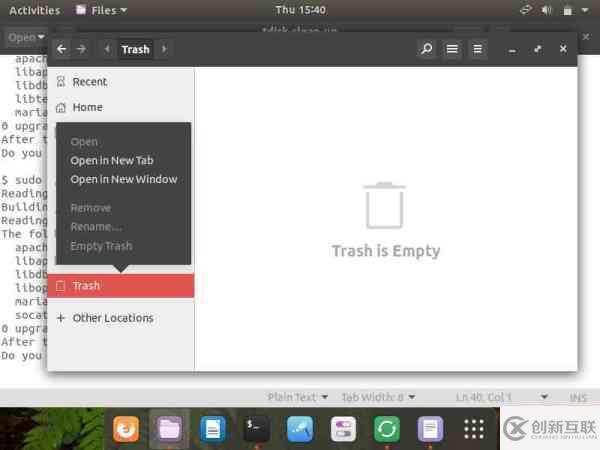The height and width of the screenshot is (450, 600).
Task: Open the Files app dock icon
Action: pyautogui.click(x=169, y=429)
